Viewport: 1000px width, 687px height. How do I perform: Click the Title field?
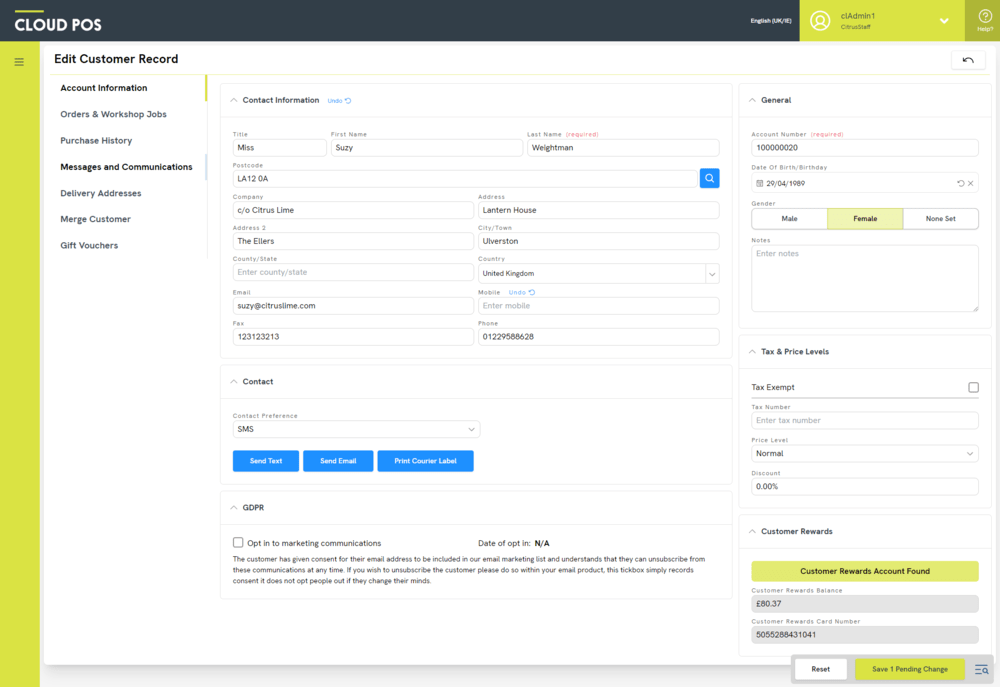click(x=279, y=147)
